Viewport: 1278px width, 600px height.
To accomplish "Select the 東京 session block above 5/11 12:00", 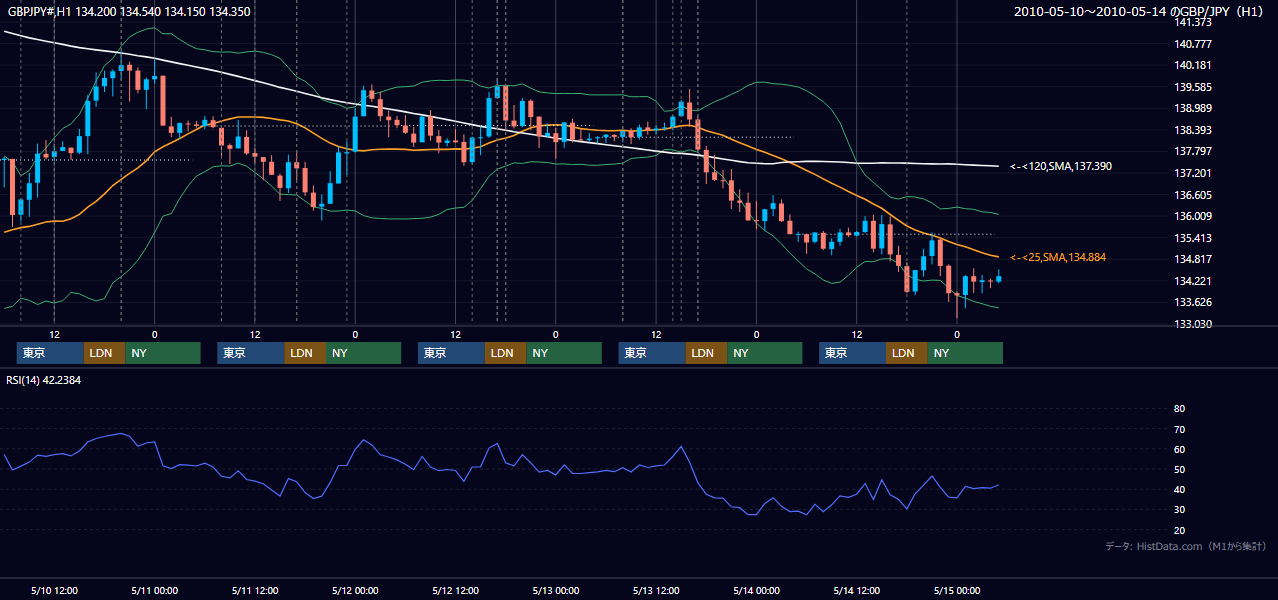I will tap(251, 353).
